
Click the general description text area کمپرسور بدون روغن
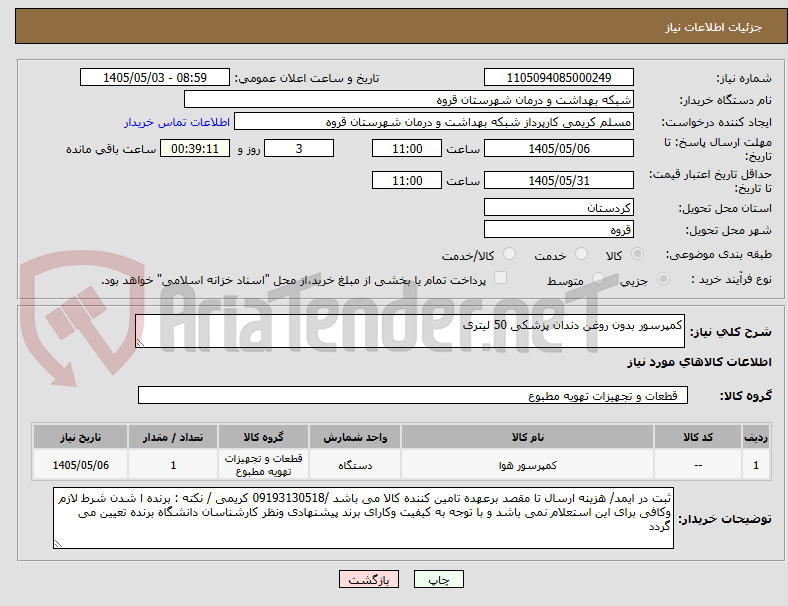tap(410, 331)
